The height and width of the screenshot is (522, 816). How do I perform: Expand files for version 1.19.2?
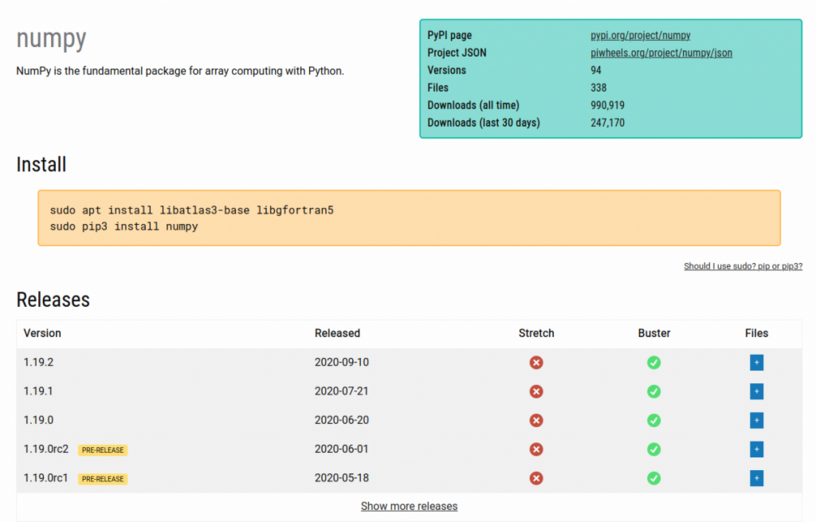(x=756, y=362)
